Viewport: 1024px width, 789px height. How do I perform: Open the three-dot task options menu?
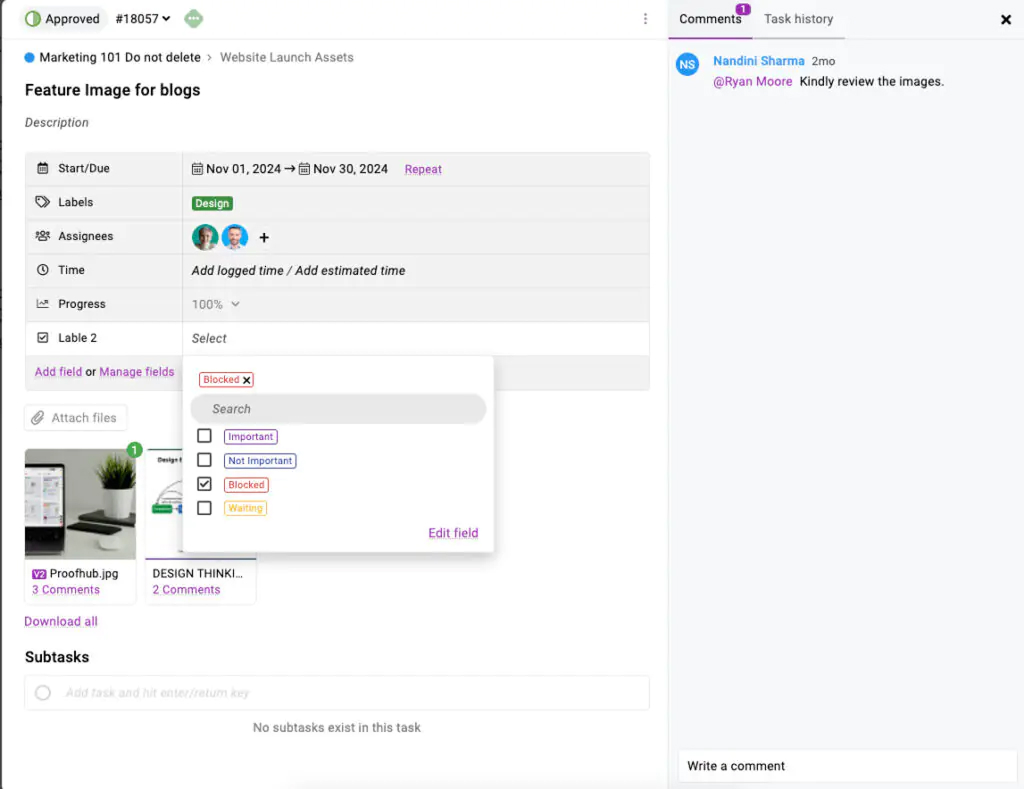coord(645,20)
